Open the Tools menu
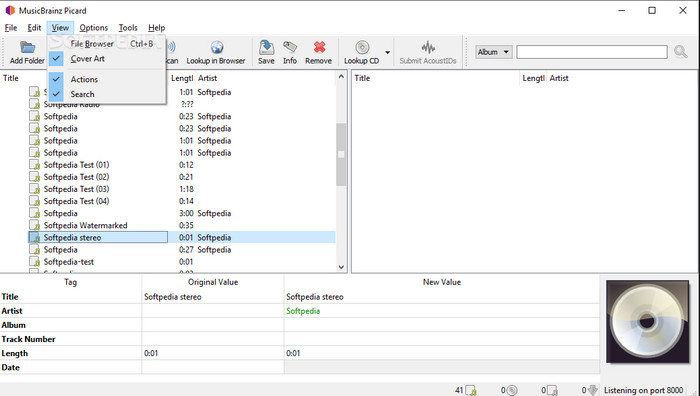The width and height of the screenshot is (700, 396). 128,28
